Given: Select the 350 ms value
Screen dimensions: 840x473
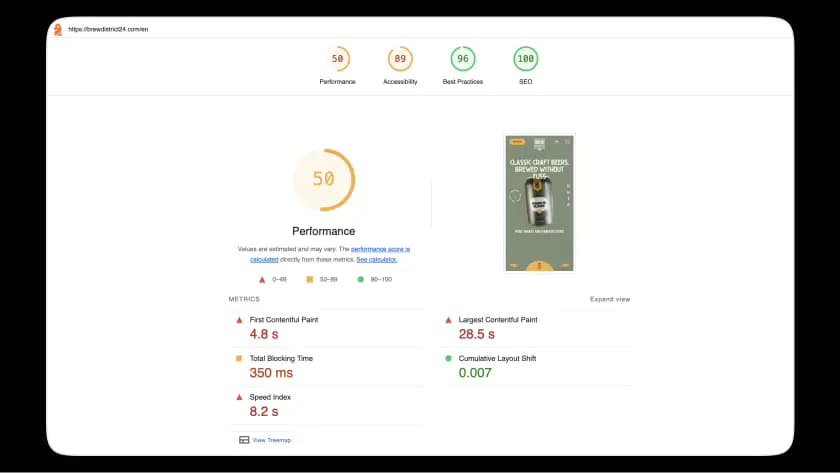Looking at the screenshot, I should (x=271, y=373).
